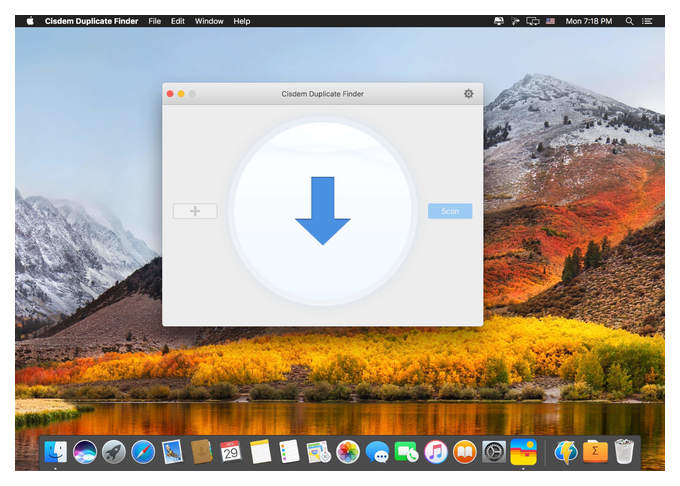Open the Window menu
The image size is (680, 486).
tap(209, 21)
